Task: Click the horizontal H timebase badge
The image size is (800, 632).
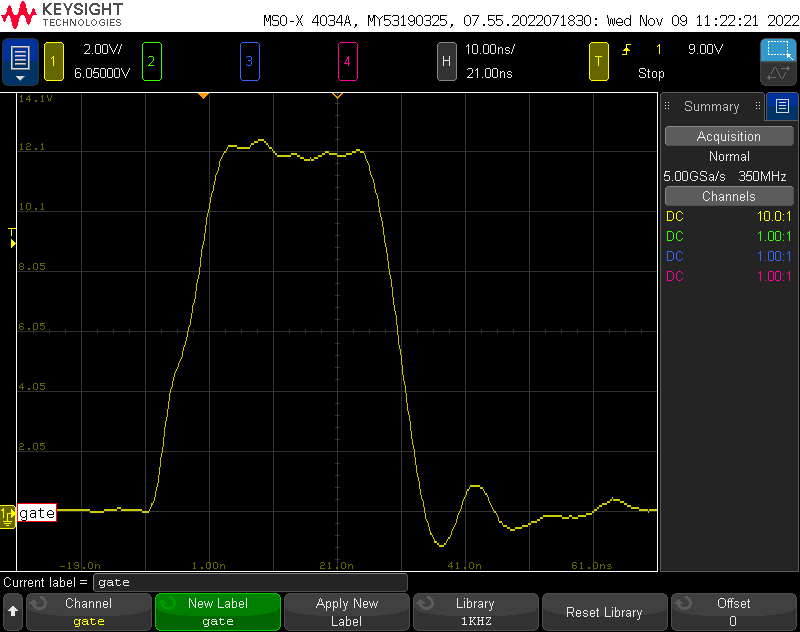Action: [x=447, y=61]
